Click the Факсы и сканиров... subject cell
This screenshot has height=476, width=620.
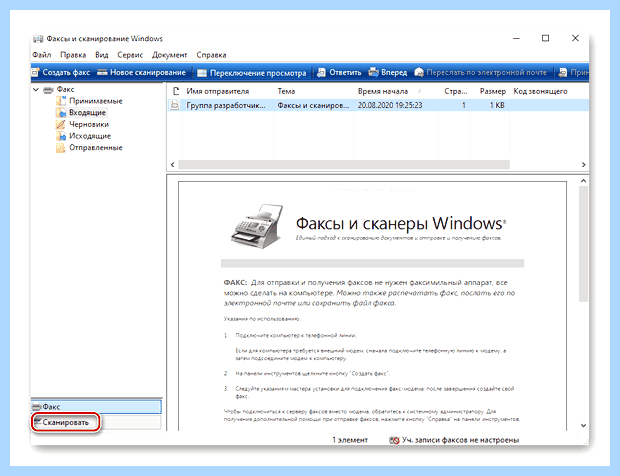click(x=313, y=105)
